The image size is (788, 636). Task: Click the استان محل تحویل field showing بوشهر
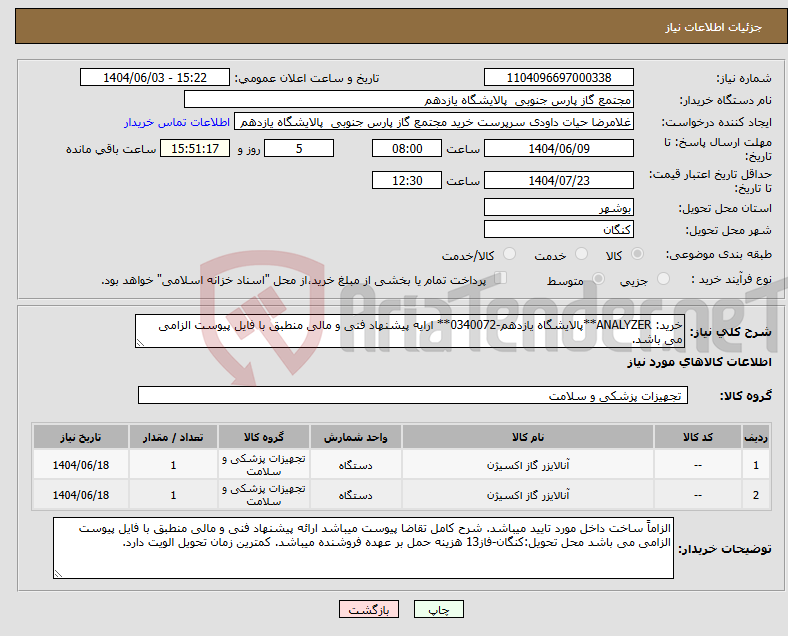[x=558, y=208]
